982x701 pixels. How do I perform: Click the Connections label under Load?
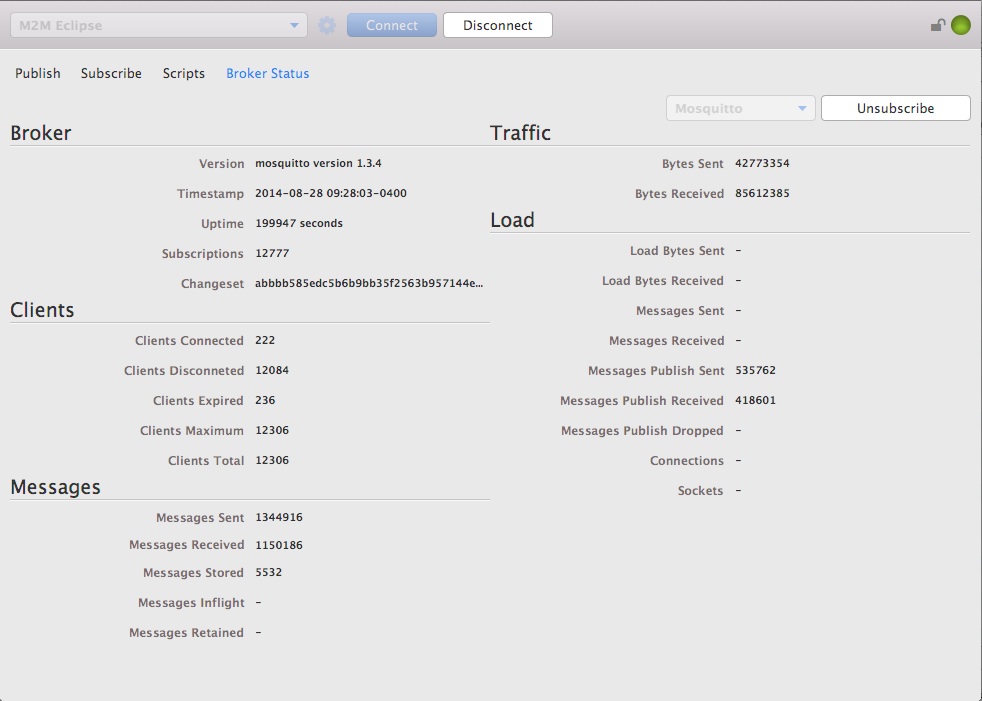click(686, 460)
